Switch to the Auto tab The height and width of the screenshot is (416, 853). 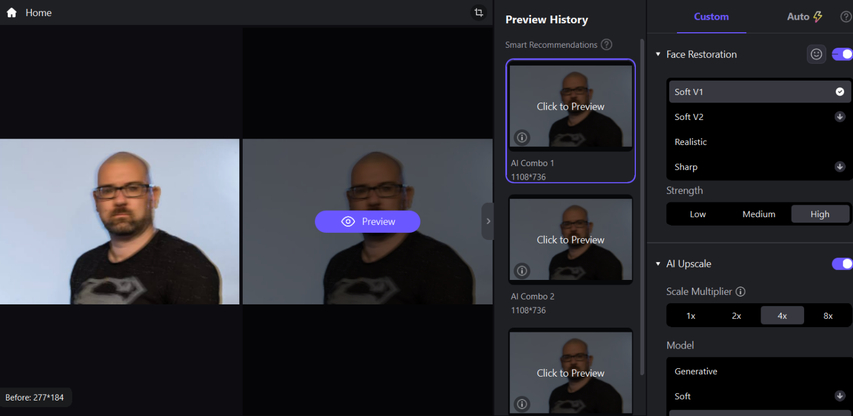(805, 17)
